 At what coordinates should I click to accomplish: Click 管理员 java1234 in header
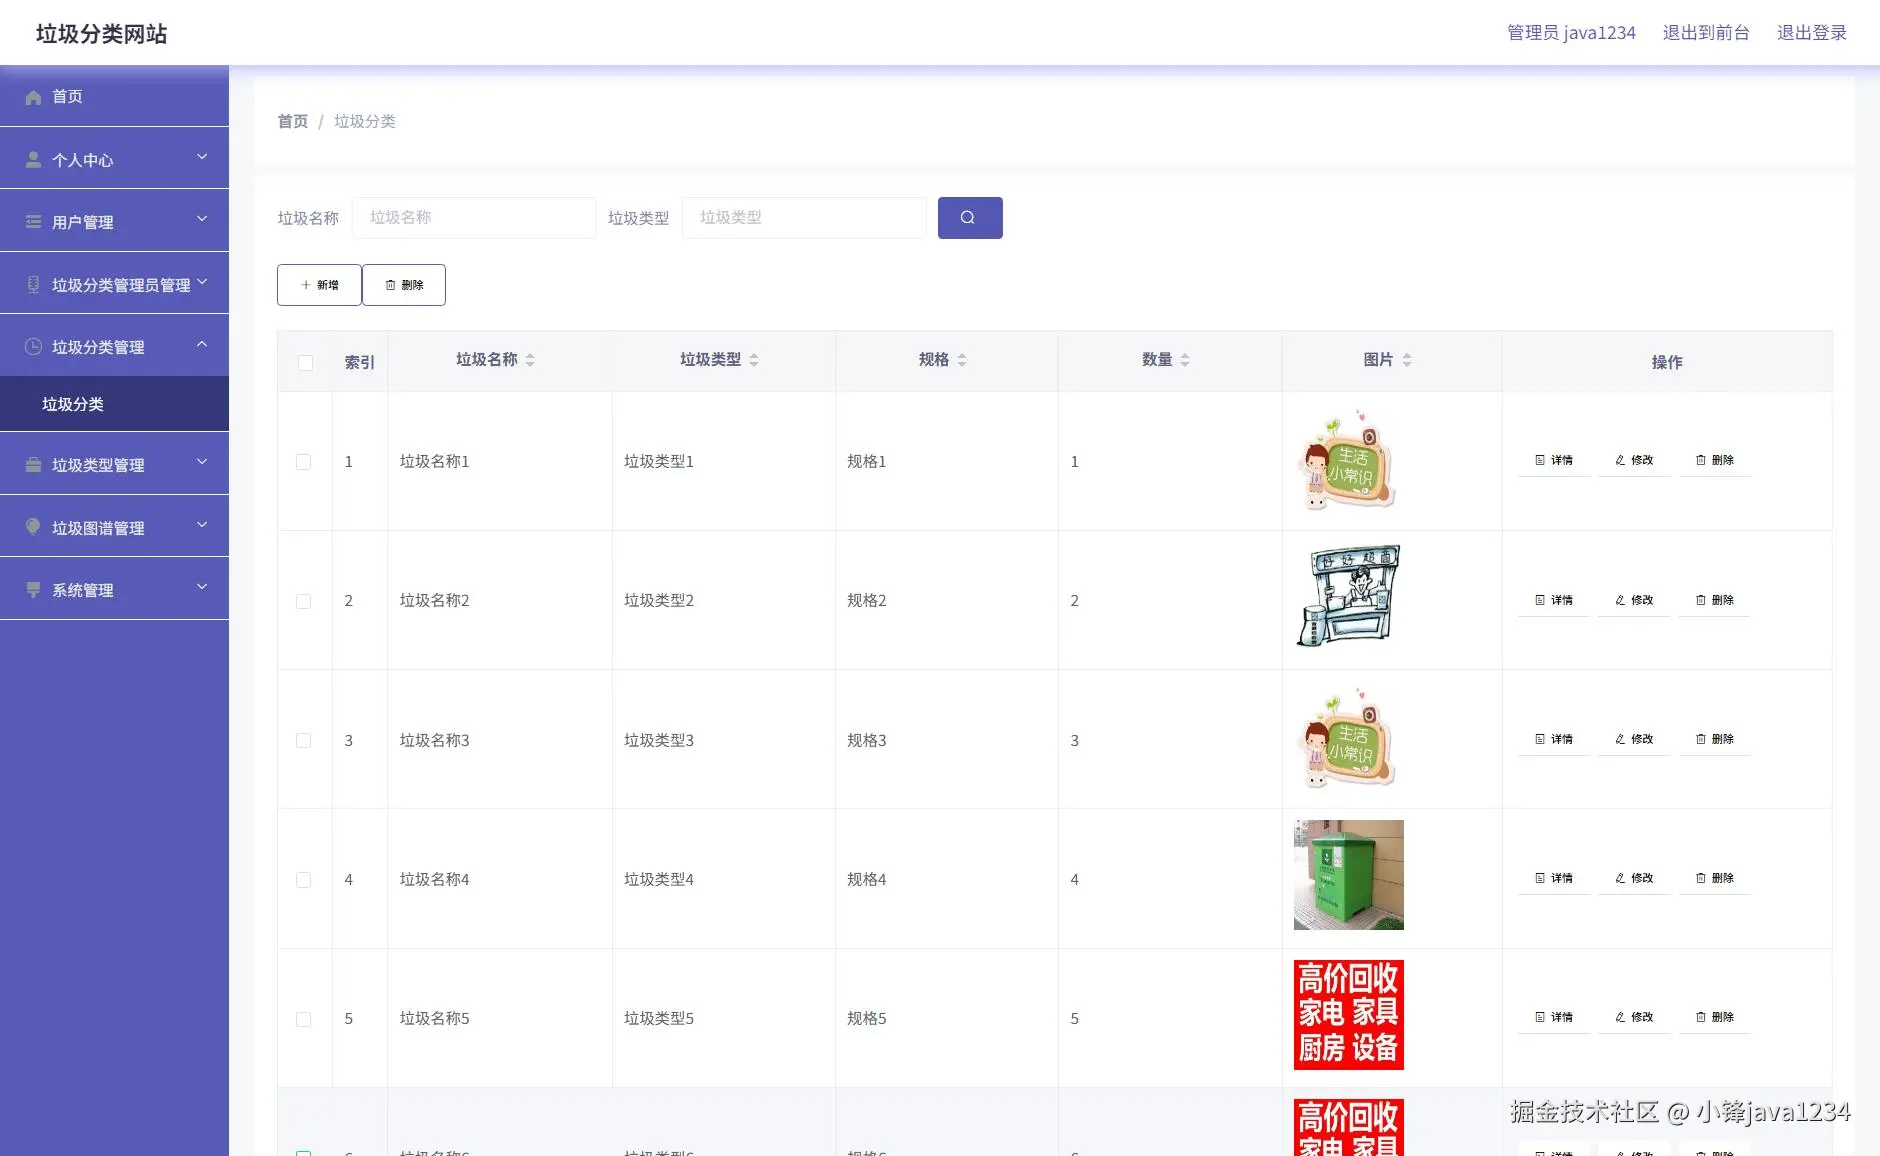click(x=1571, y=33)
